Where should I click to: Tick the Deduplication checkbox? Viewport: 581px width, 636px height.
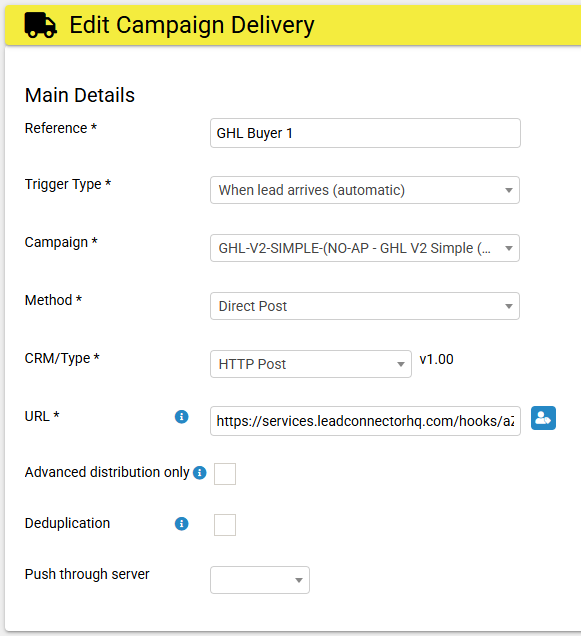225,525
